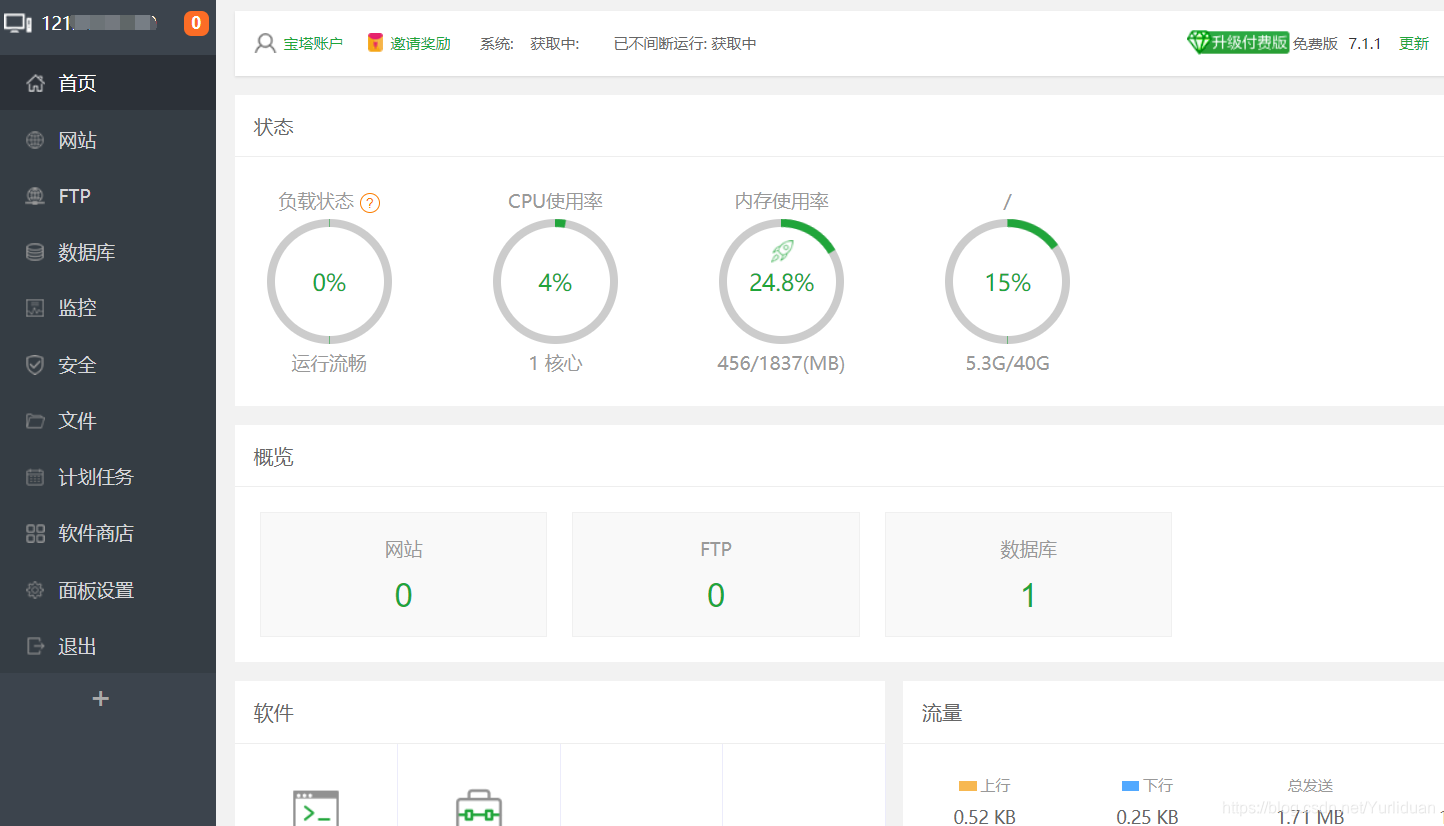Click the 上行 upstream legend swatch
The height and width of the screenshot is (826, 1444).
(x=967, y=786)
